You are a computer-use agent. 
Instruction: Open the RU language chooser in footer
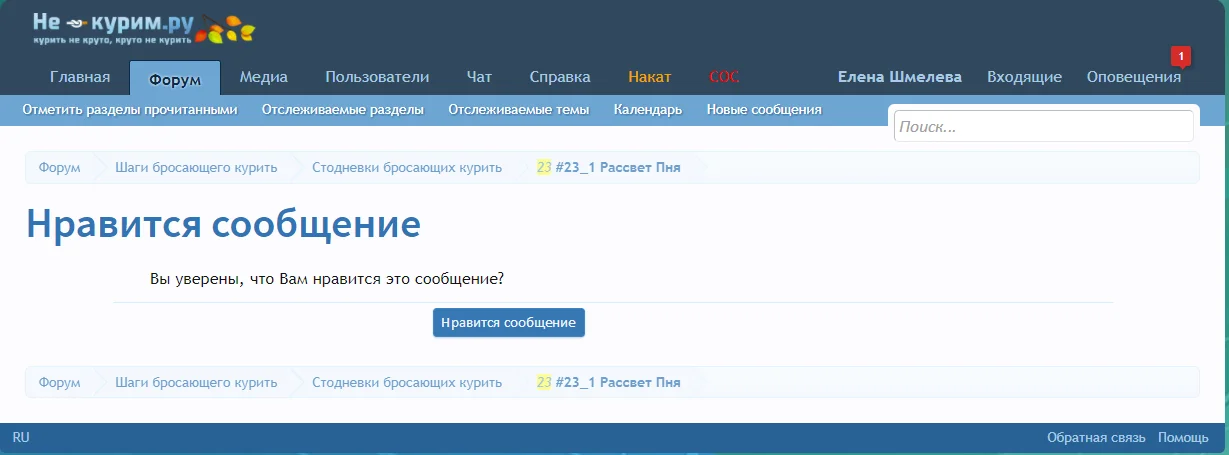[21, 438]
